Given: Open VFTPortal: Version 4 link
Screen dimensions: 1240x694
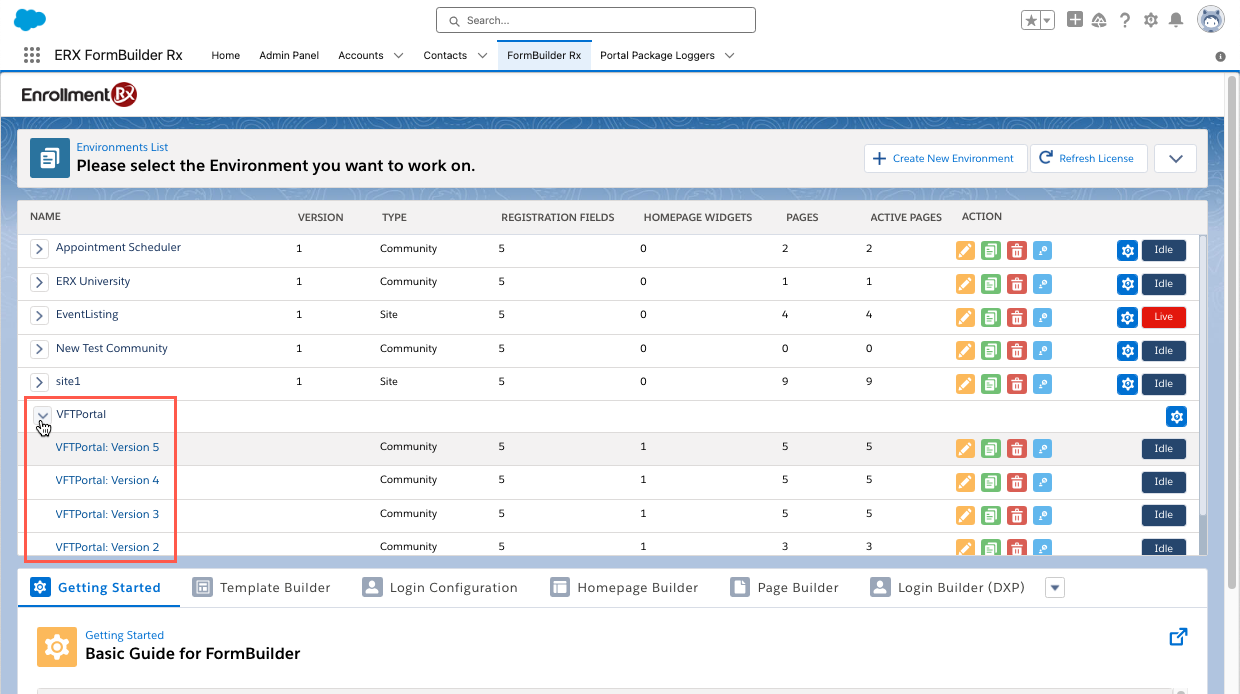Looking at the screenshot, I should (107, 481).
